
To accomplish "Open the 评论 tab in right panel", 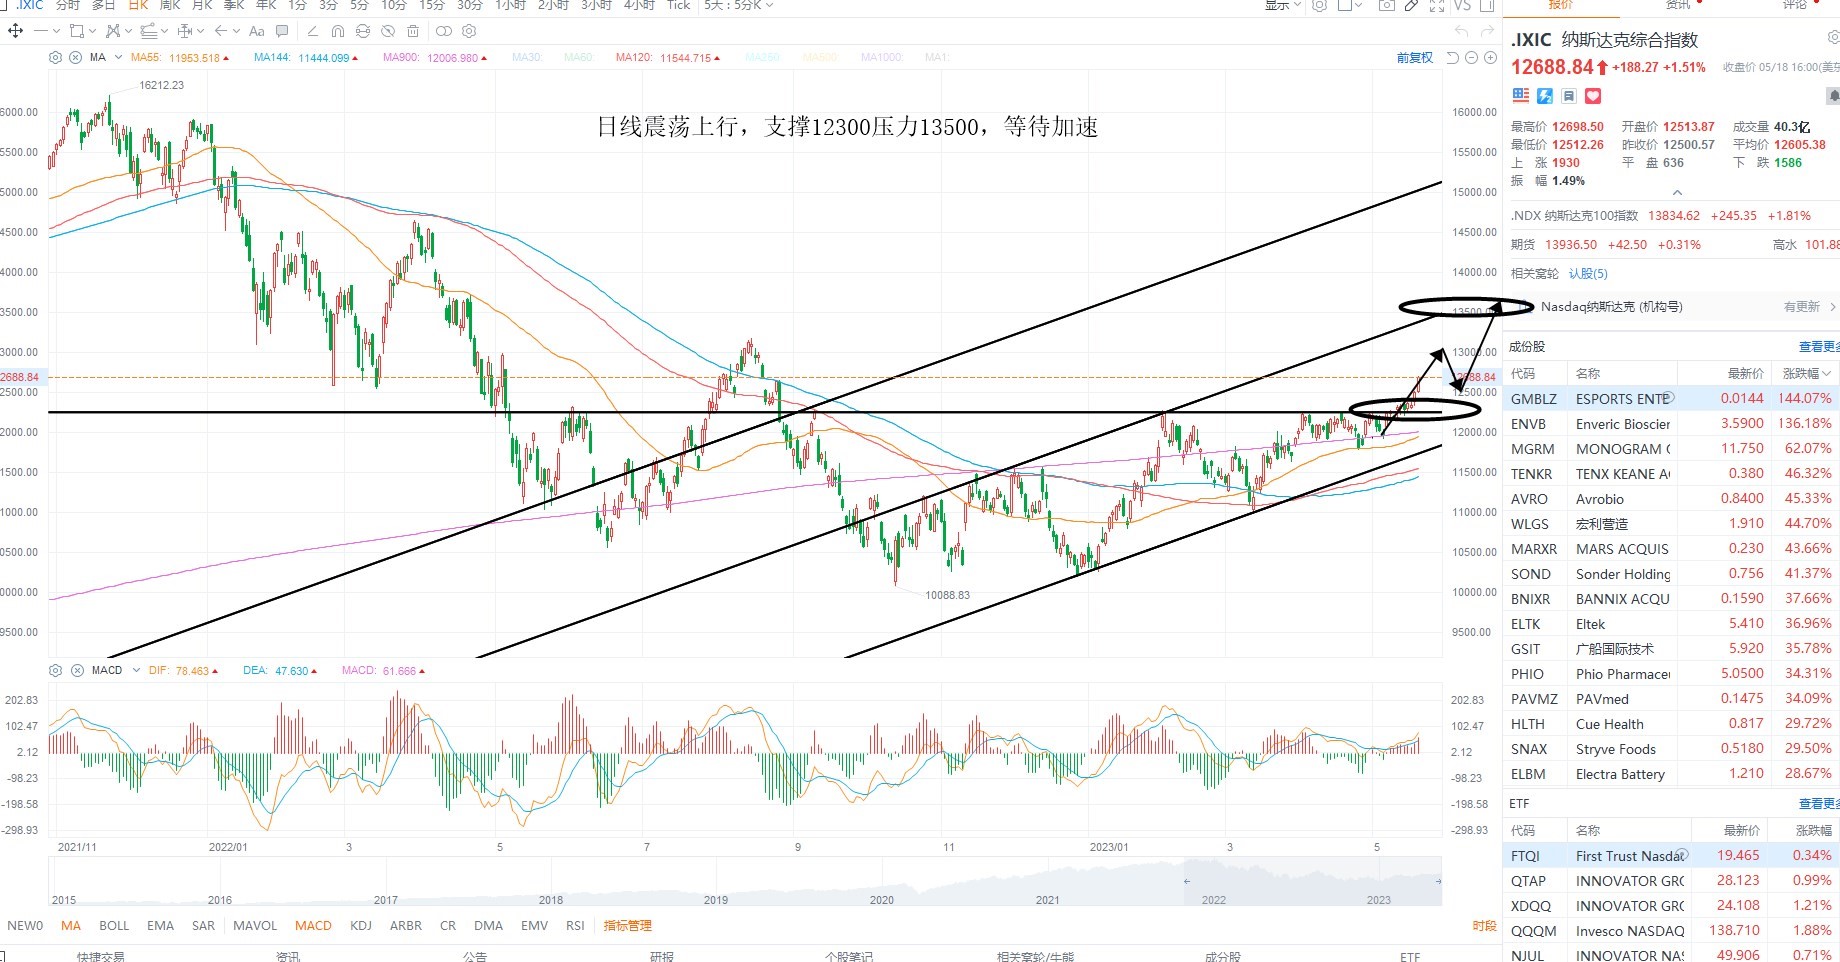I will 1795,5.
